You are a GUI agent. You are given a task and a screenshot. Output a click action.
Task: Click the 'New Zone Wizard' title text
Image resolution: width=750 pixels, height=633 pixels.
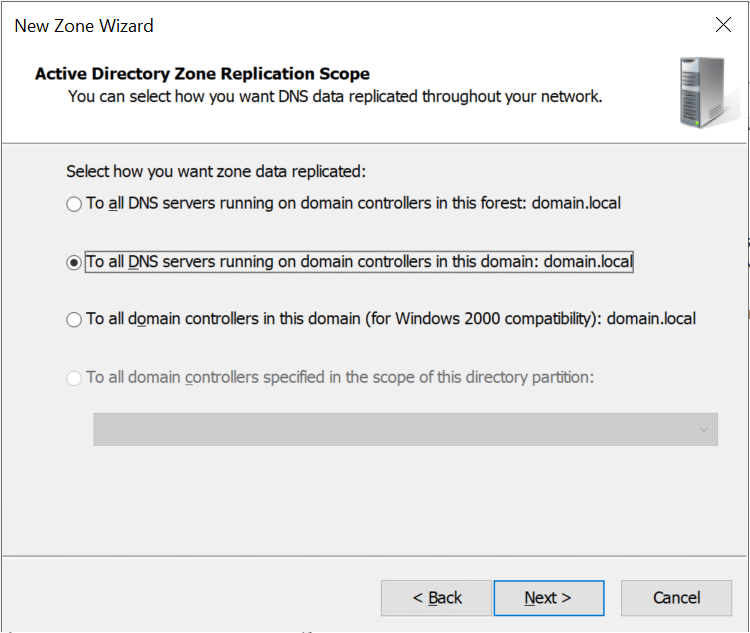coord(84,26)
